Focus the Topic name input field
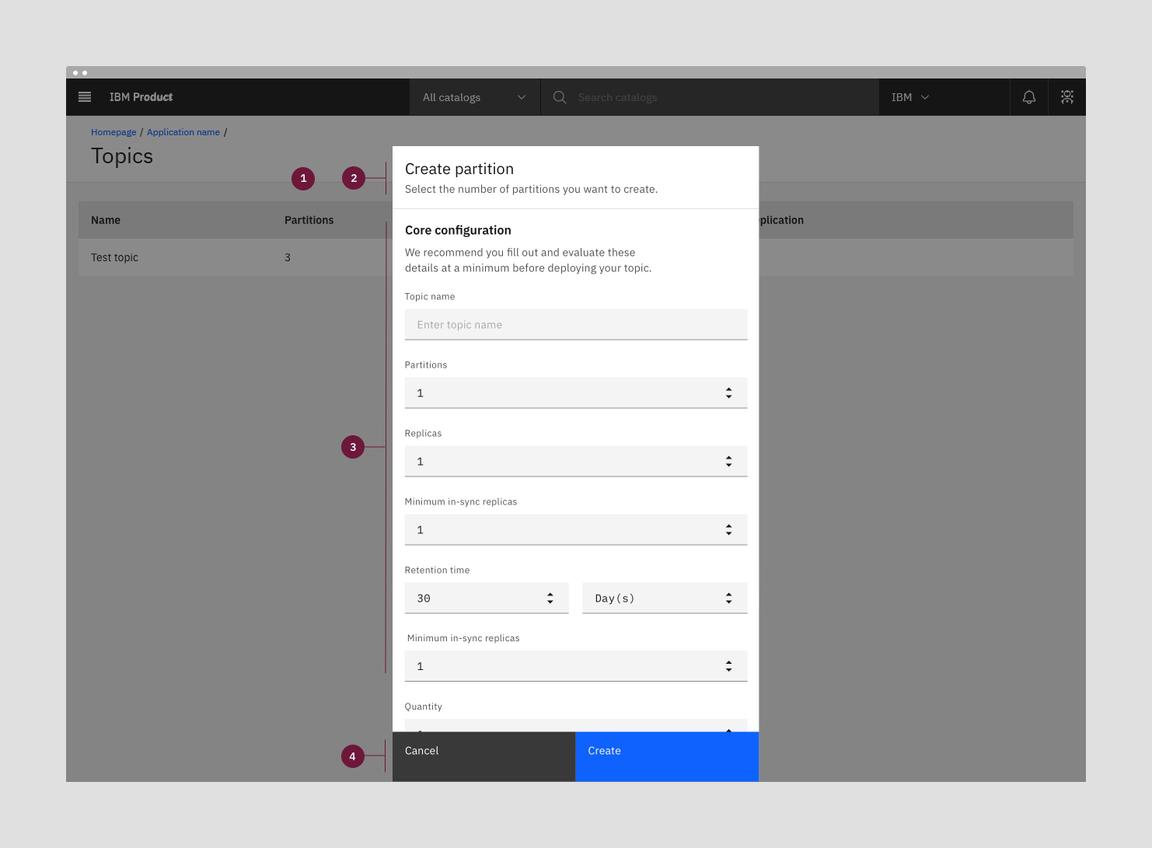This screenshot has width=1152, height=848. point(575,325)
